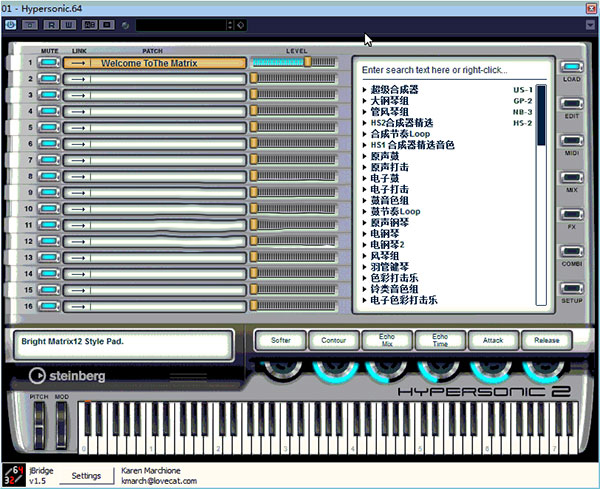The image size is (600, 489).
Task: Select 色彩打击乐 in patch browser
Action: 395,278
